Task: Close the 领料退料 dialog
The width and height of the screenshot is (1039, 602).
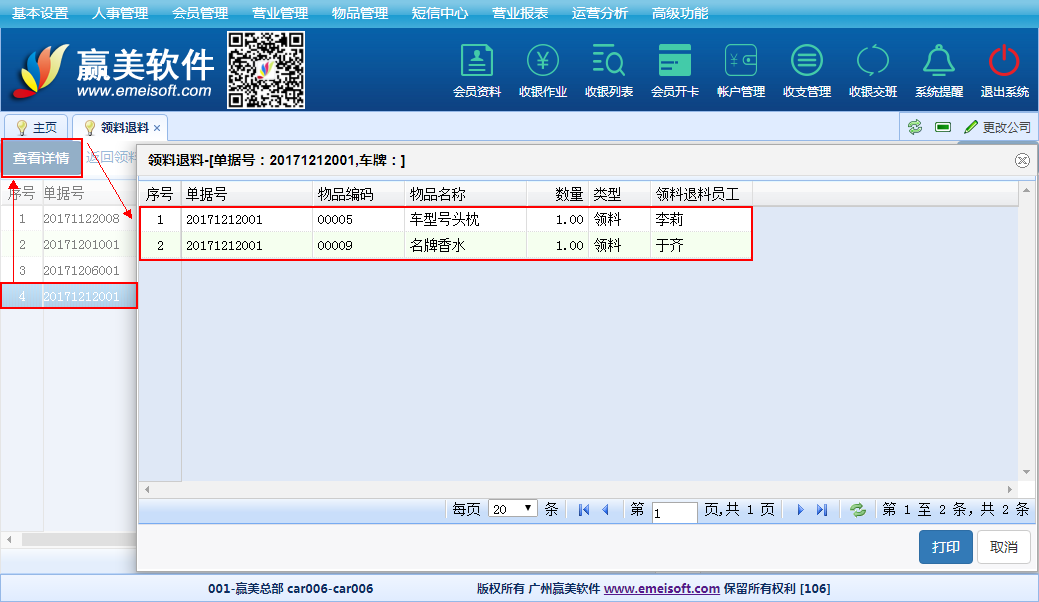Action: [1022, 160]
